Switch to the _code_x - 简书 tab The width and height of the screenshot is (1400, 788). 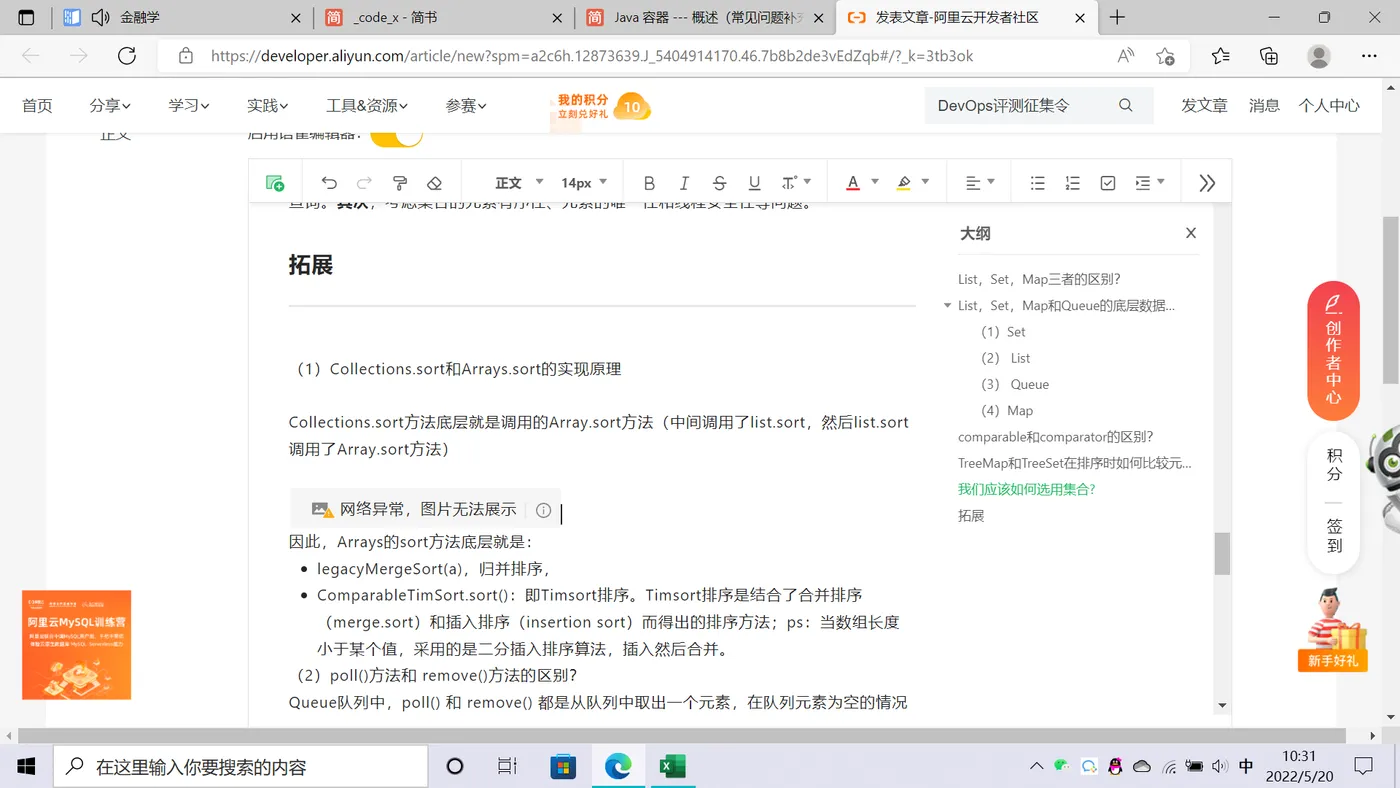point(443,18)
